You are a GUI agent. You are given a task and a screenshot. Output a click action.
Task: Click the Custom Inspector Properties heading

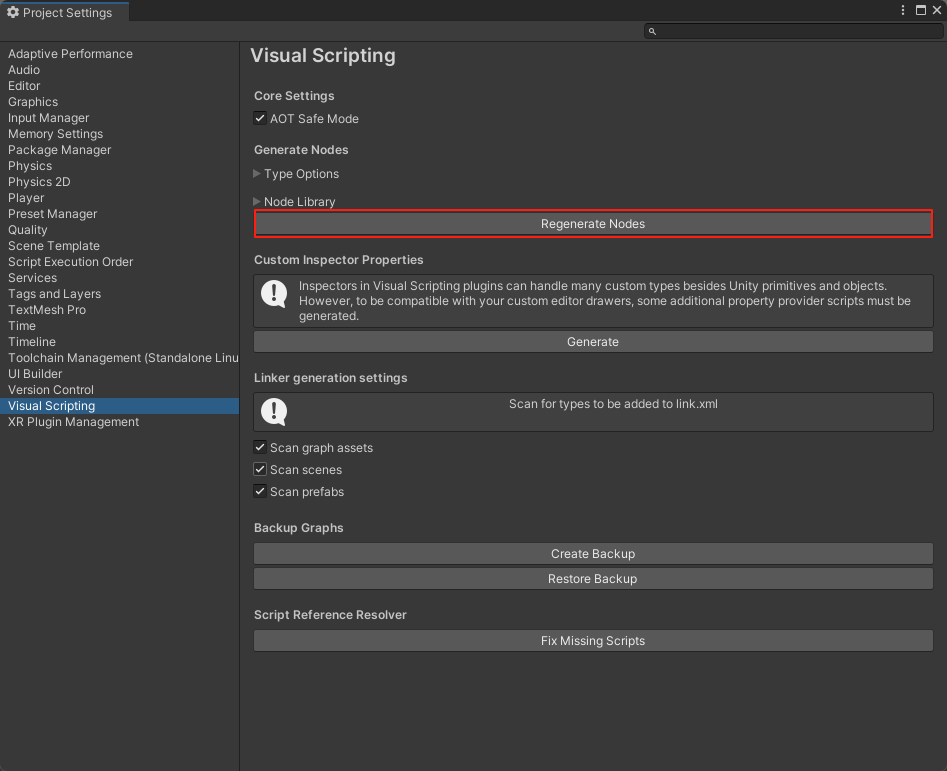(339, 260)
